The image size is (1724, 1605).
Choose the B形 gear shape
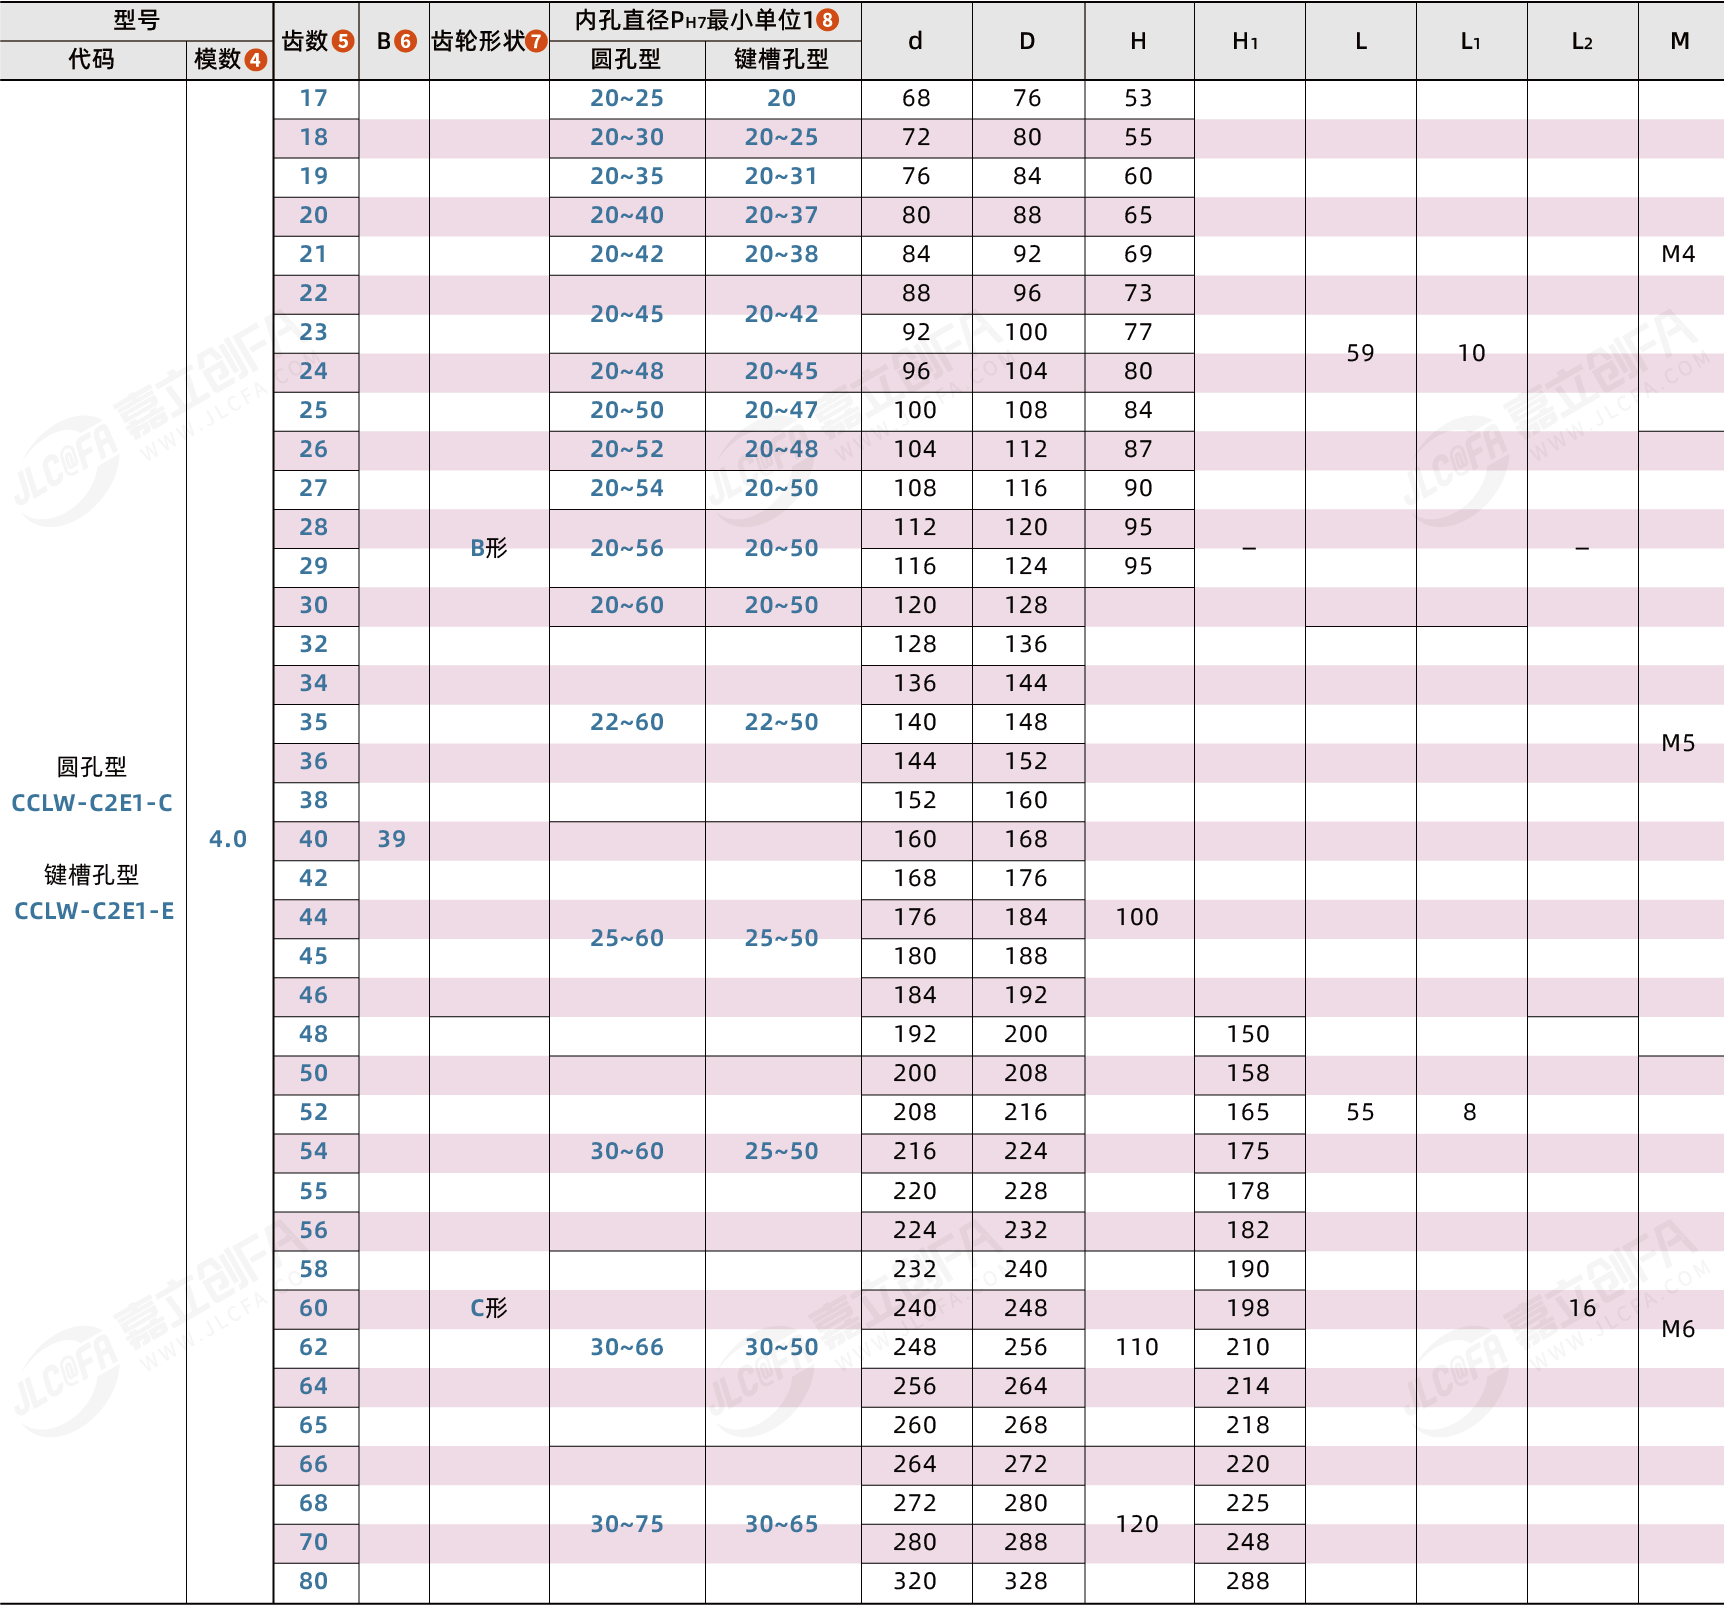tap(489, 548)
